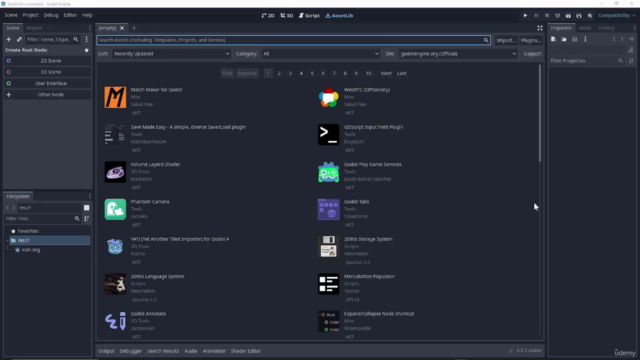
Task: Add a new node plus icon
Action: pos(9,40)
